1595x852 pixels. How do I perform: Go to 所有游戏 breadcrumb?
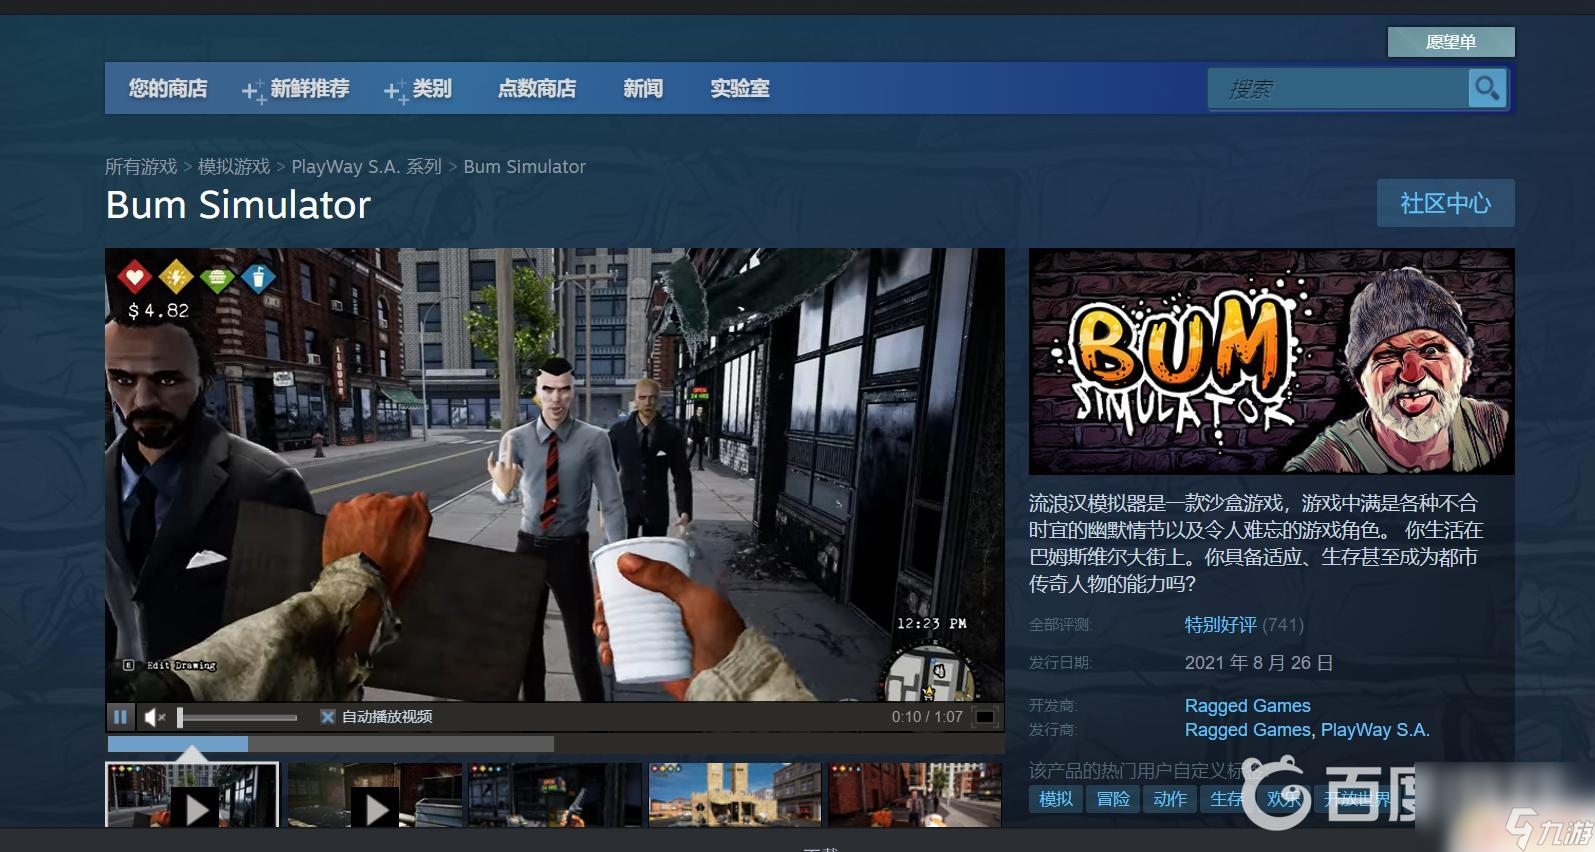(141, 166)
